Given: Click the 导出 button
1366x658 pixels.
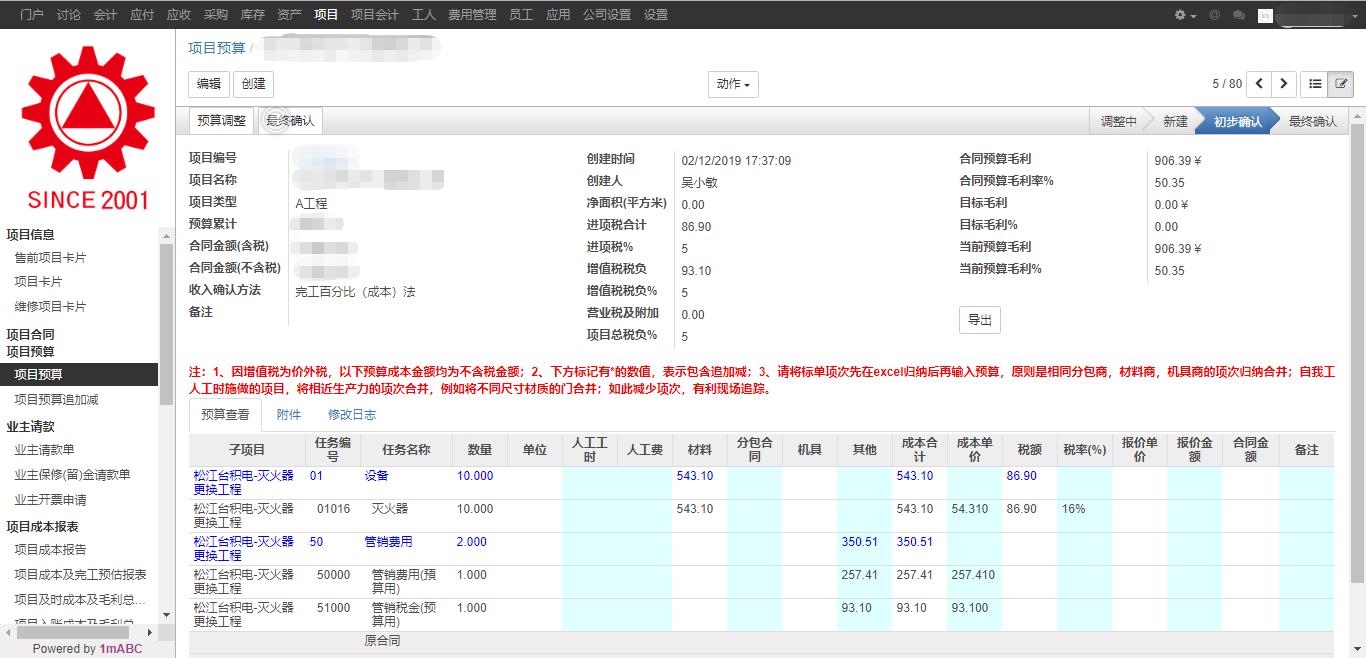Looking at the screenshot, I should point(980,320).
